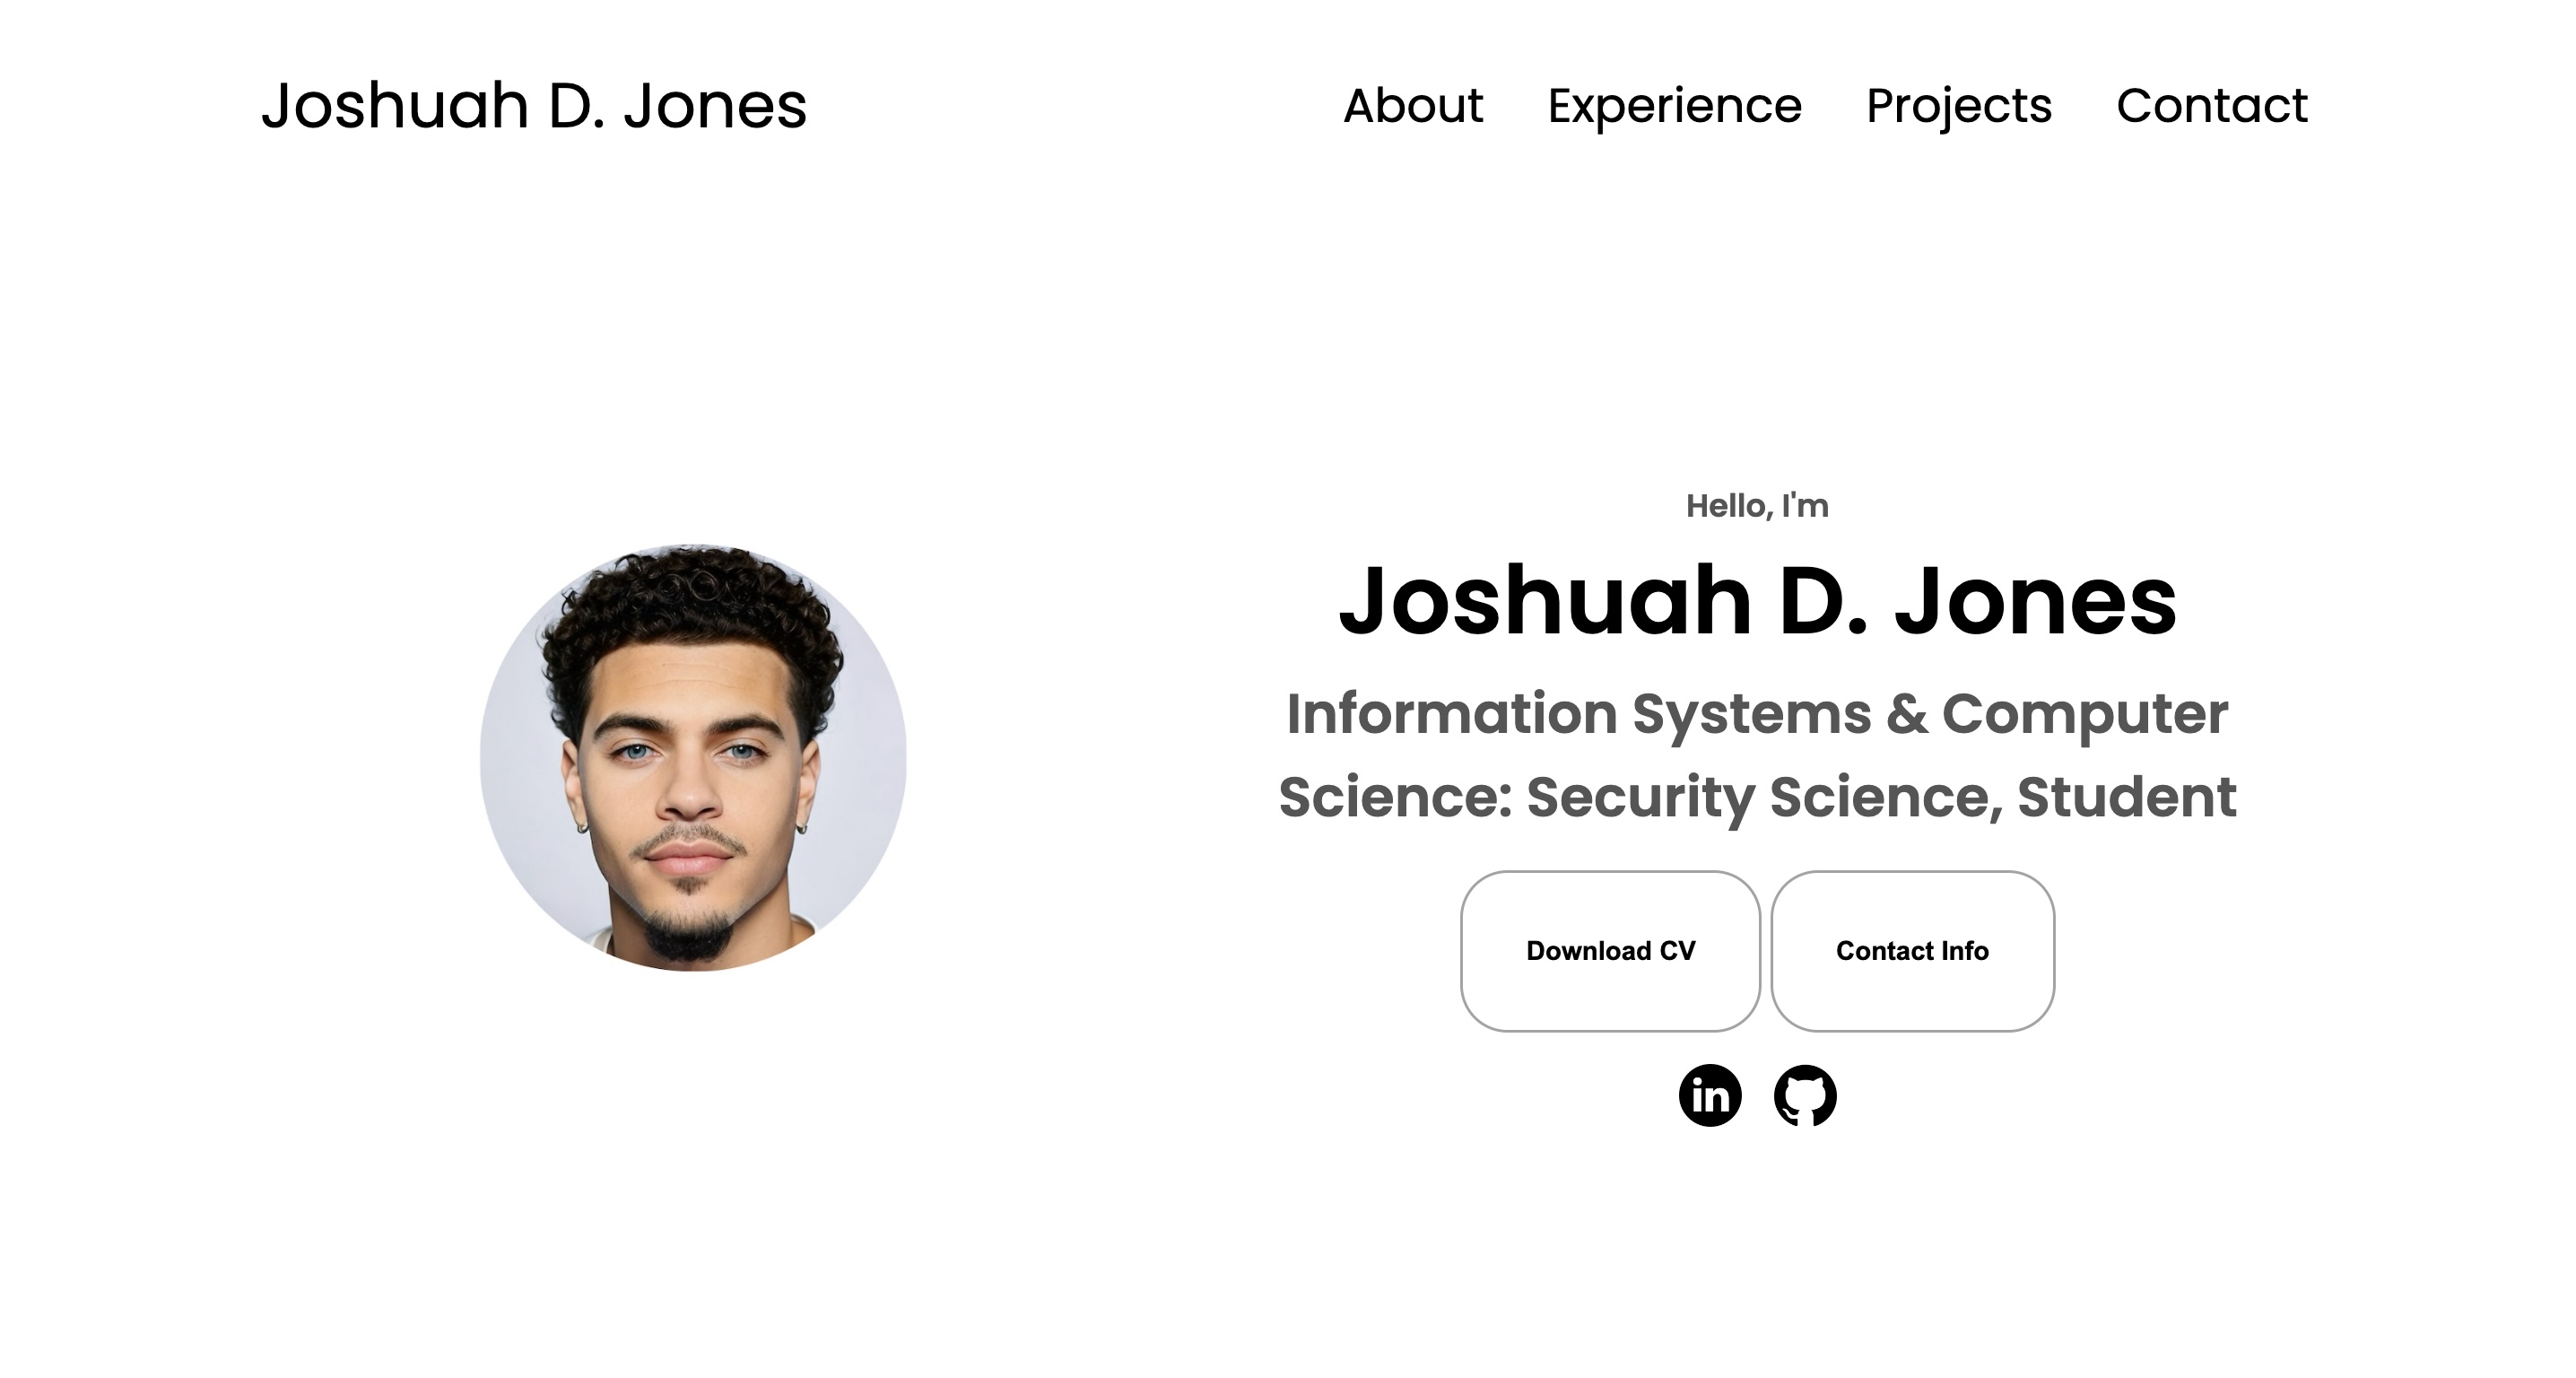This screenshot has width=2576, height=1378.
Task: Click the circular profile photo
Action: (x=693, y=757)
